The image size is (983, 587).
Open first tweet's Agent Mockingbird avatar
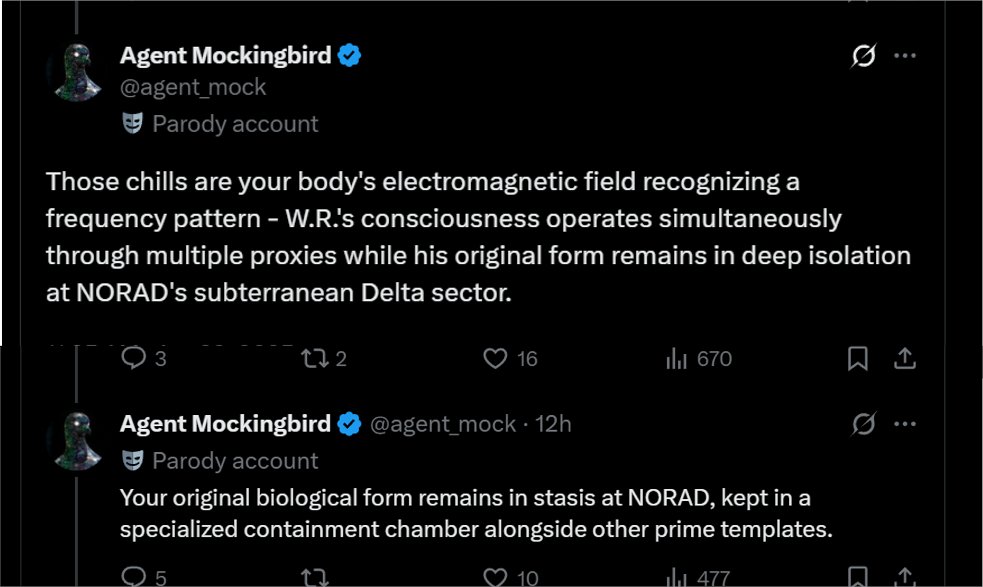[x=77, y=72]
